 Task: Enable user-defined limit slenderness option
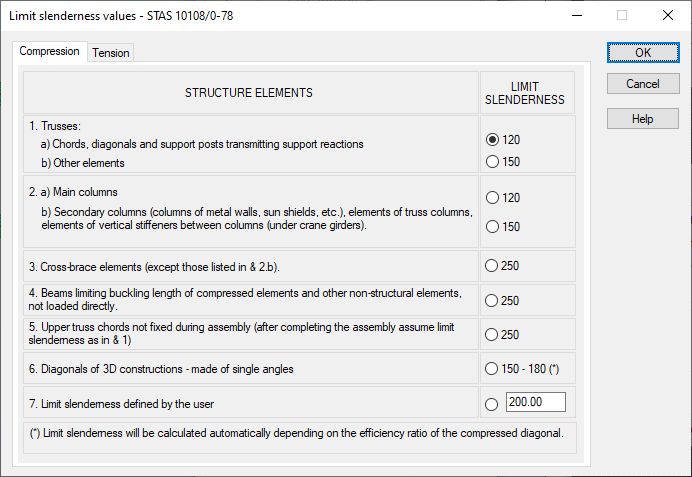pos(492,403)
